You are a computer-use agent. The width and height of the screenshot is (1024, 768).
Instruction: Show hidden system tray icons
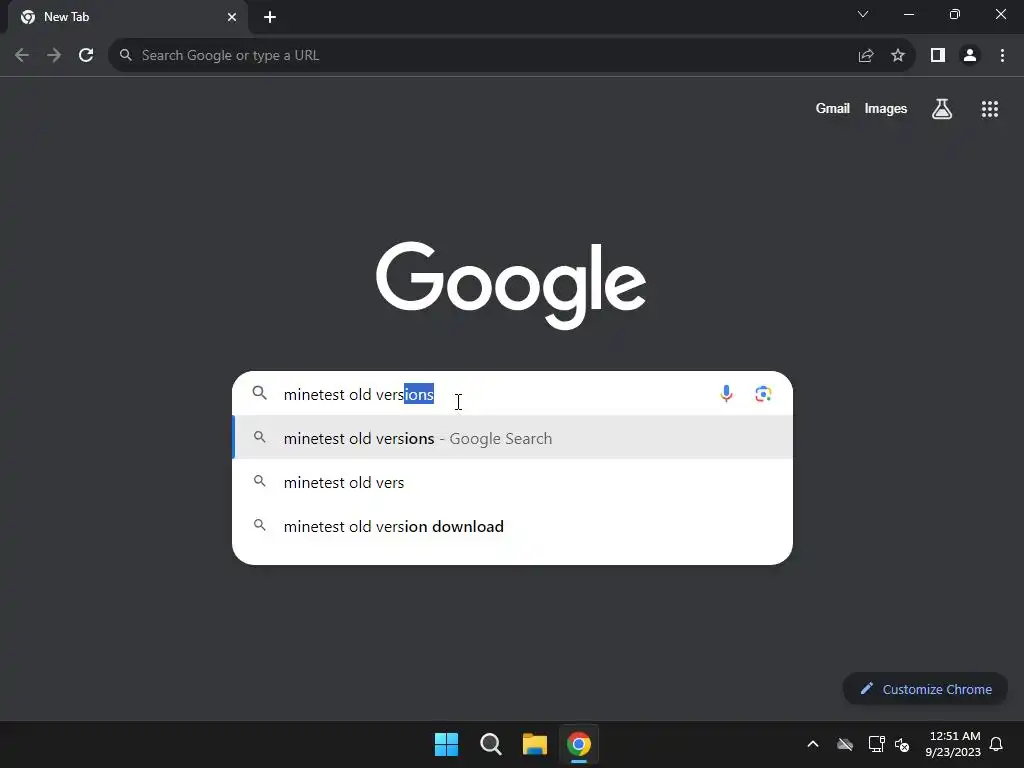pyautogui.click(x=813, y=744)
